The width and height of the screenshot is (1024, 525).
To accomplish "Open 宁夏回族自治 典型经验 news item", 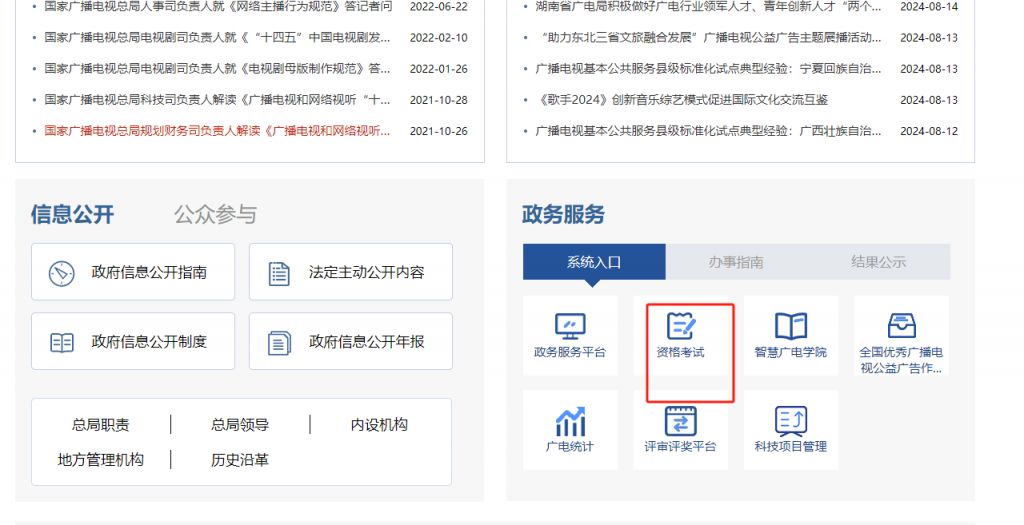I will point(708,69).
